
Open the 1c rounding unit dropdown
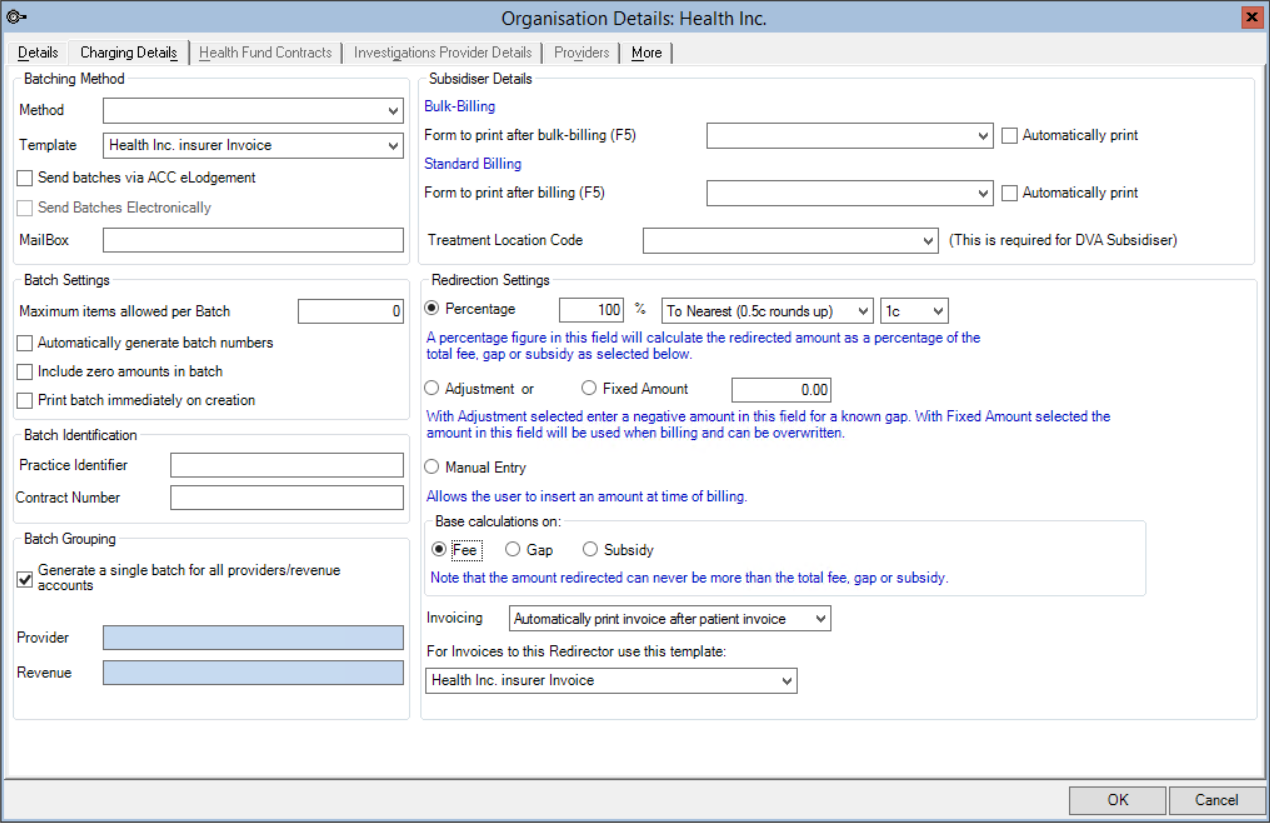[x=914, y=311]
